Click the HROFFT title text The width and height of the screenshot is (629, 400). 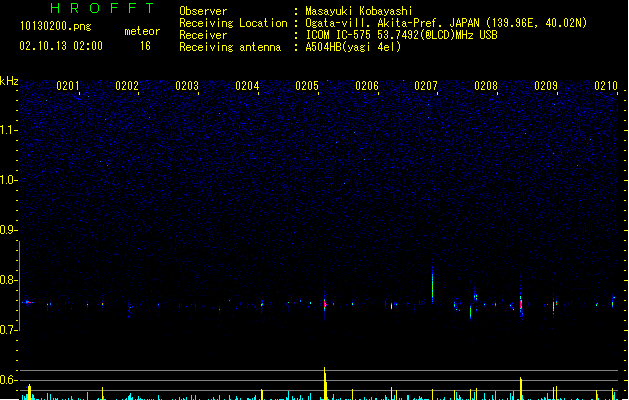pos(102,8)
